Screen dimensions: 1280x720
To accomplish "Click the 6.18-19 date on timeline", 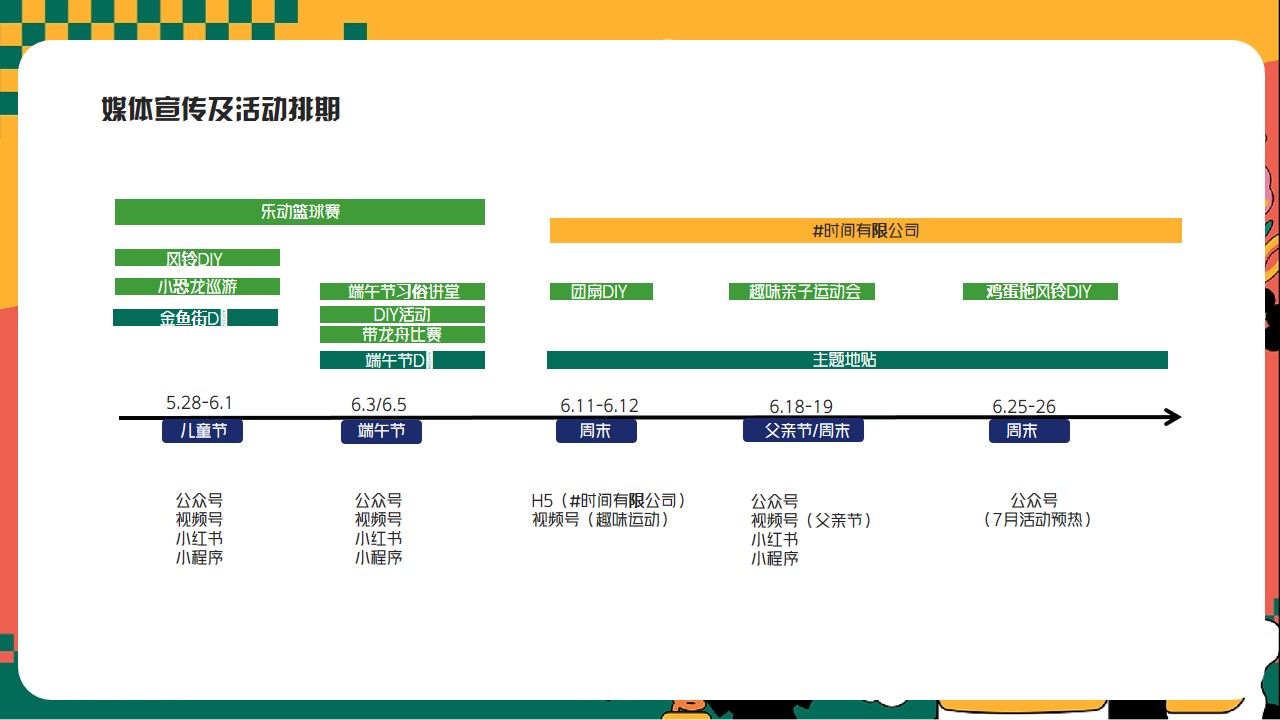I will pos(801,407).
